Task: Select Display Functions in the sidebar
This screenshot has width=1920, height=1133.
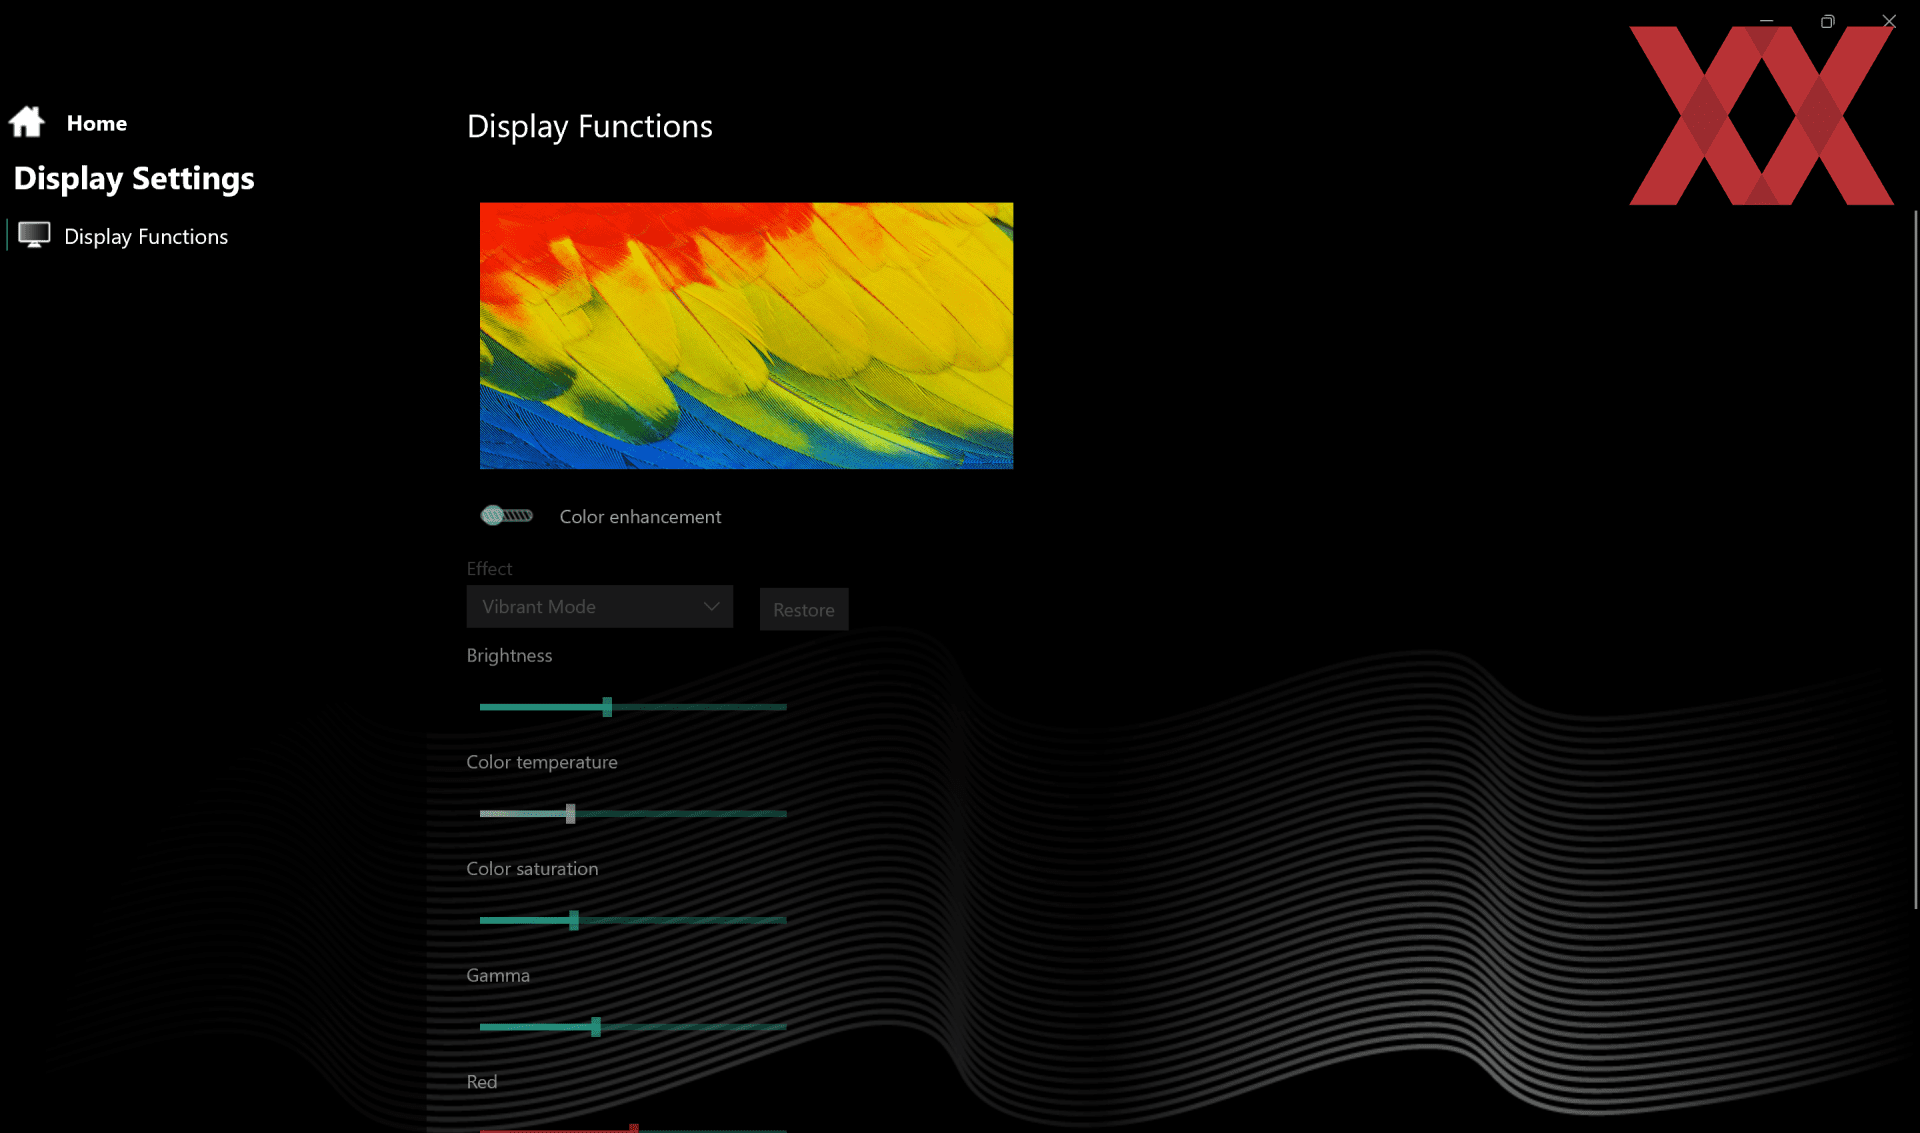Action: click(x=146, y=237)
